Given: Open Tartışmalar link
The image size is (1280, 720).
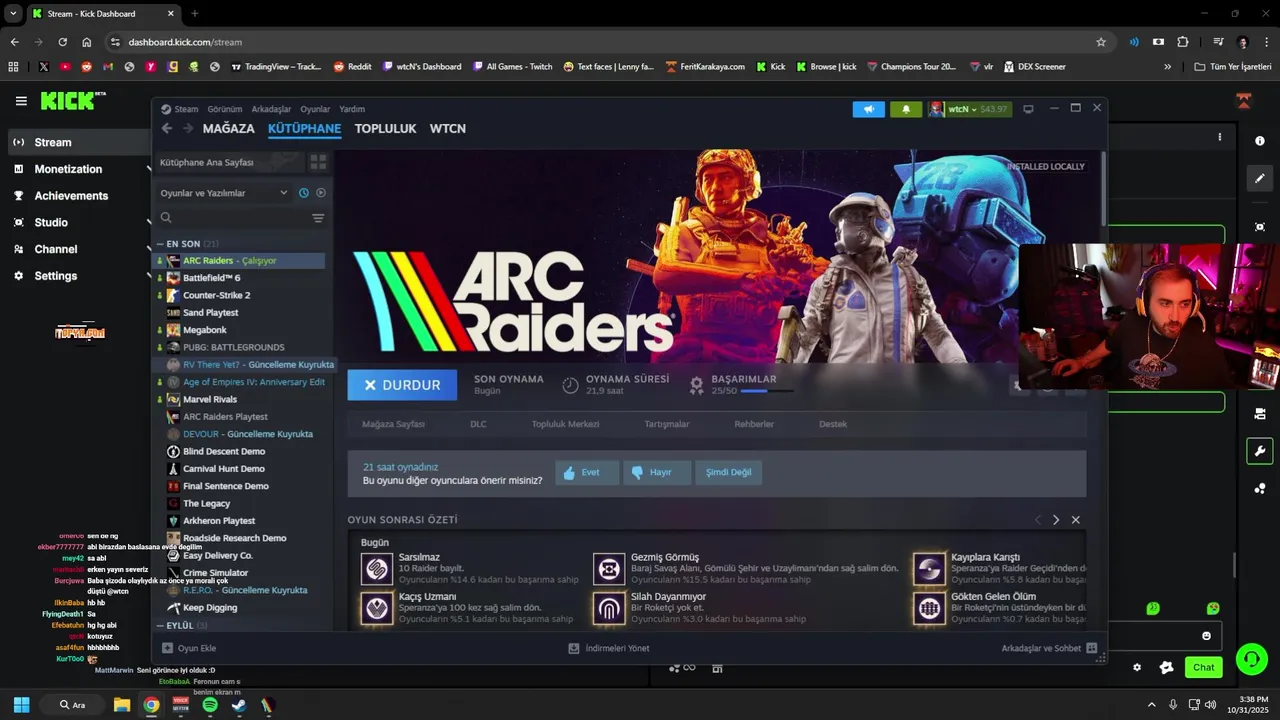Looking at the screenshot, I should 666,424.
